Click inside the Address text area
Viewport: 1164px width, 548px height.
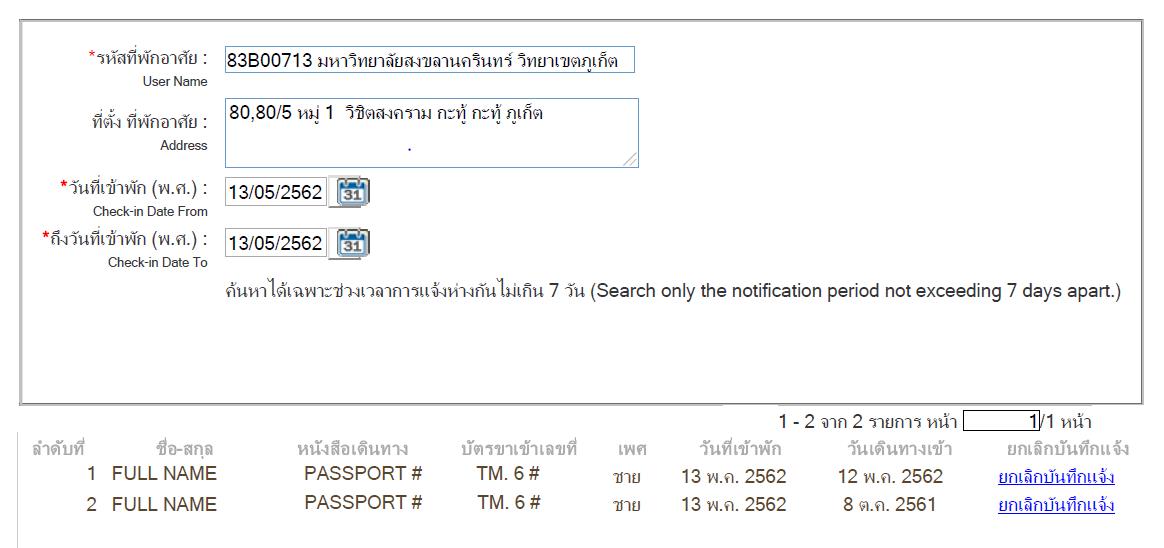pos(431,132)
